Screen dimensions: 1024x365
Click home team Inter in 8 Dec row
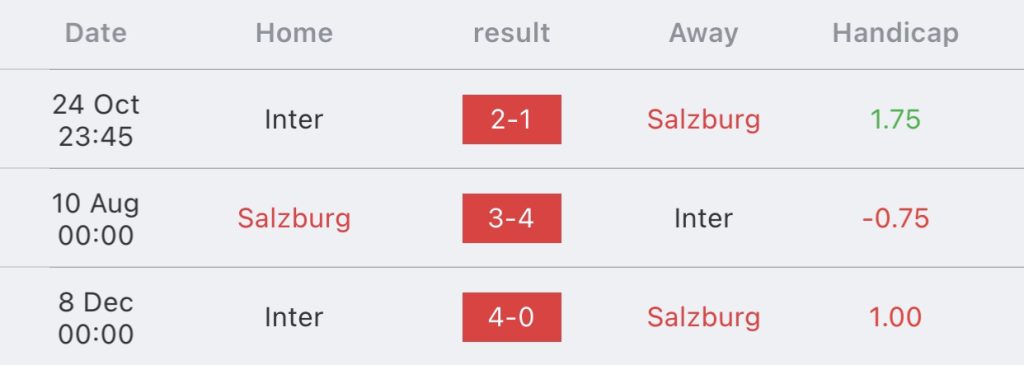pyautogui.click(x=294, y=317)
